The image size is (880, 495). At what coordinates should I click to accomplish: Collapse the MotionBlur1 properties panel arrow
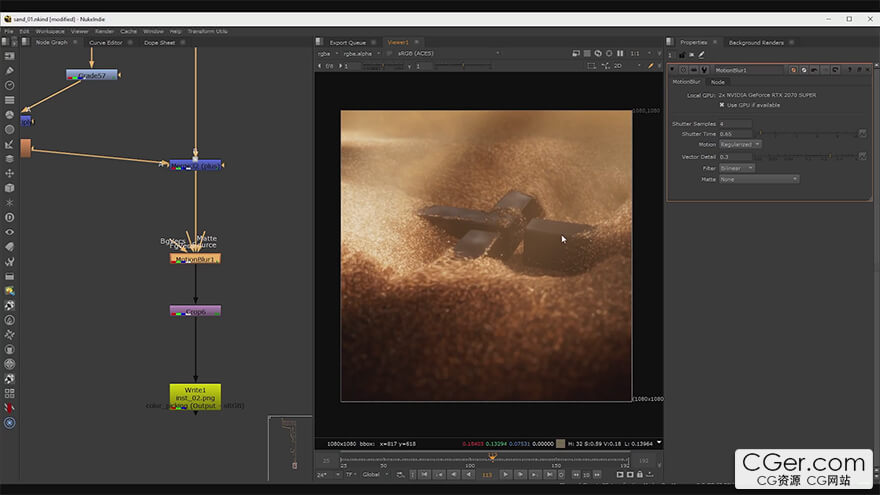672,70
